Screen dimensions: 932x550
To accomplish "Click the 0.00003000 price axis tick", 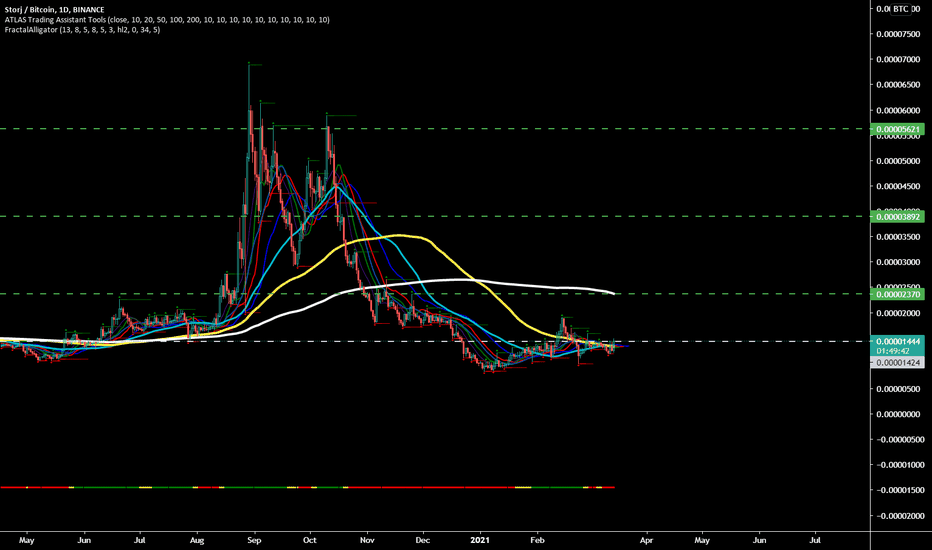I will [x=898, y=262].
